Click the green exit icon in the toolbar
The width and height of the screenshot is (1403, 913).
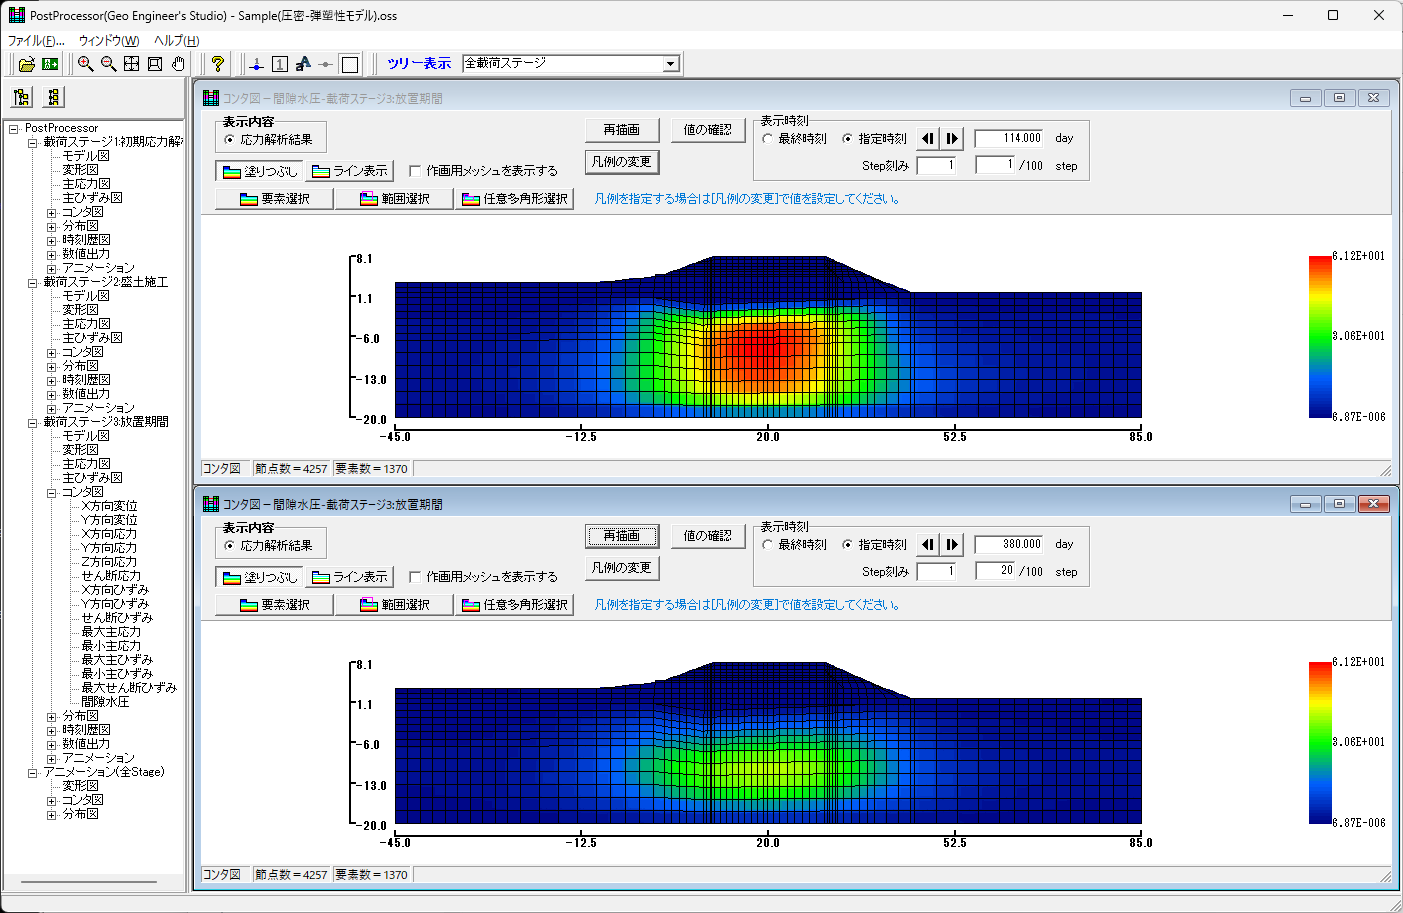tap(50, 64)
